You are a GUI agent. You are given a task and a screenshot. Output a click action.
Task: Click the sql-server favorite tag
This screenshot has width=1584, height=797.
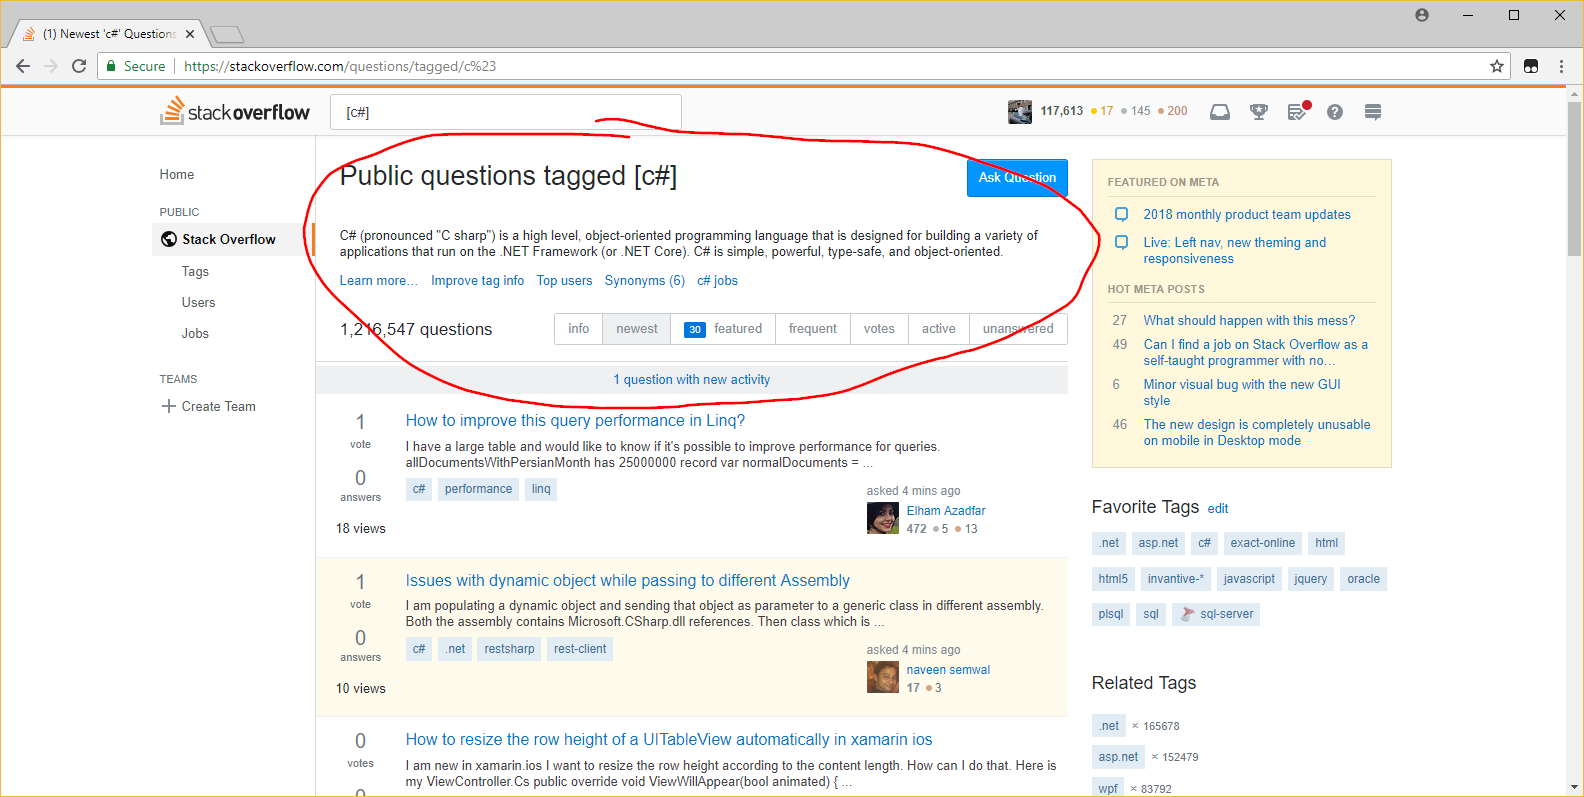(1216, 614)
